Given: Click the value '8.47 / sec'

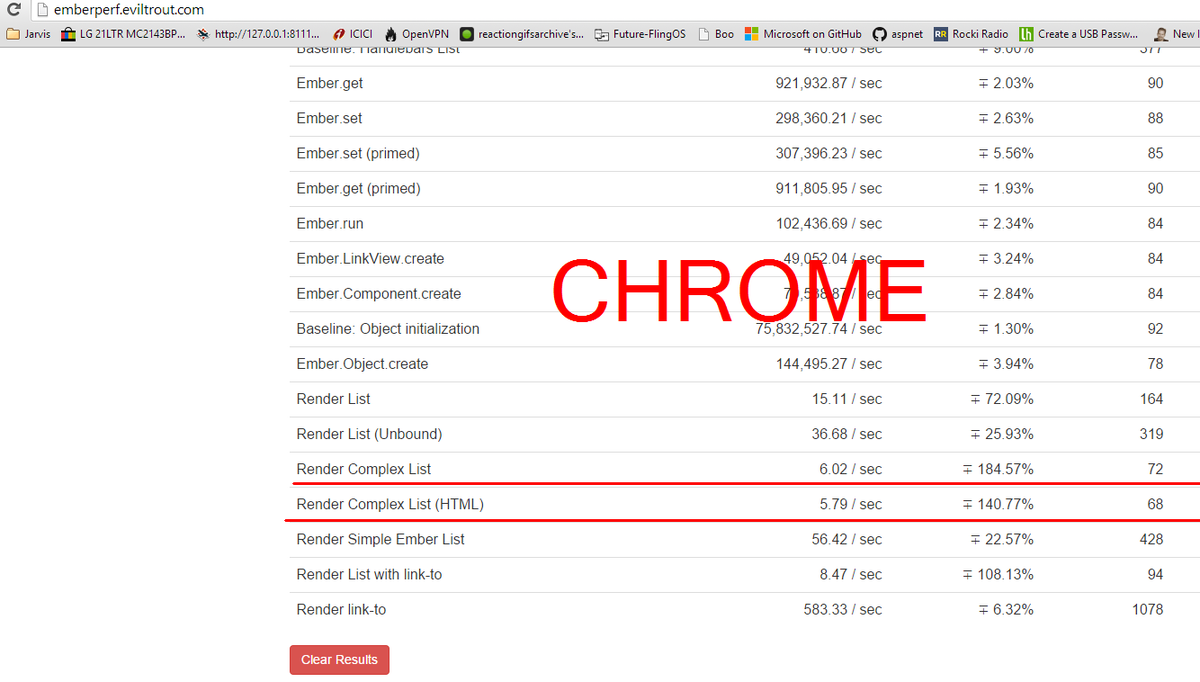Looking at the screenshot, I should (x=851, y=574).
